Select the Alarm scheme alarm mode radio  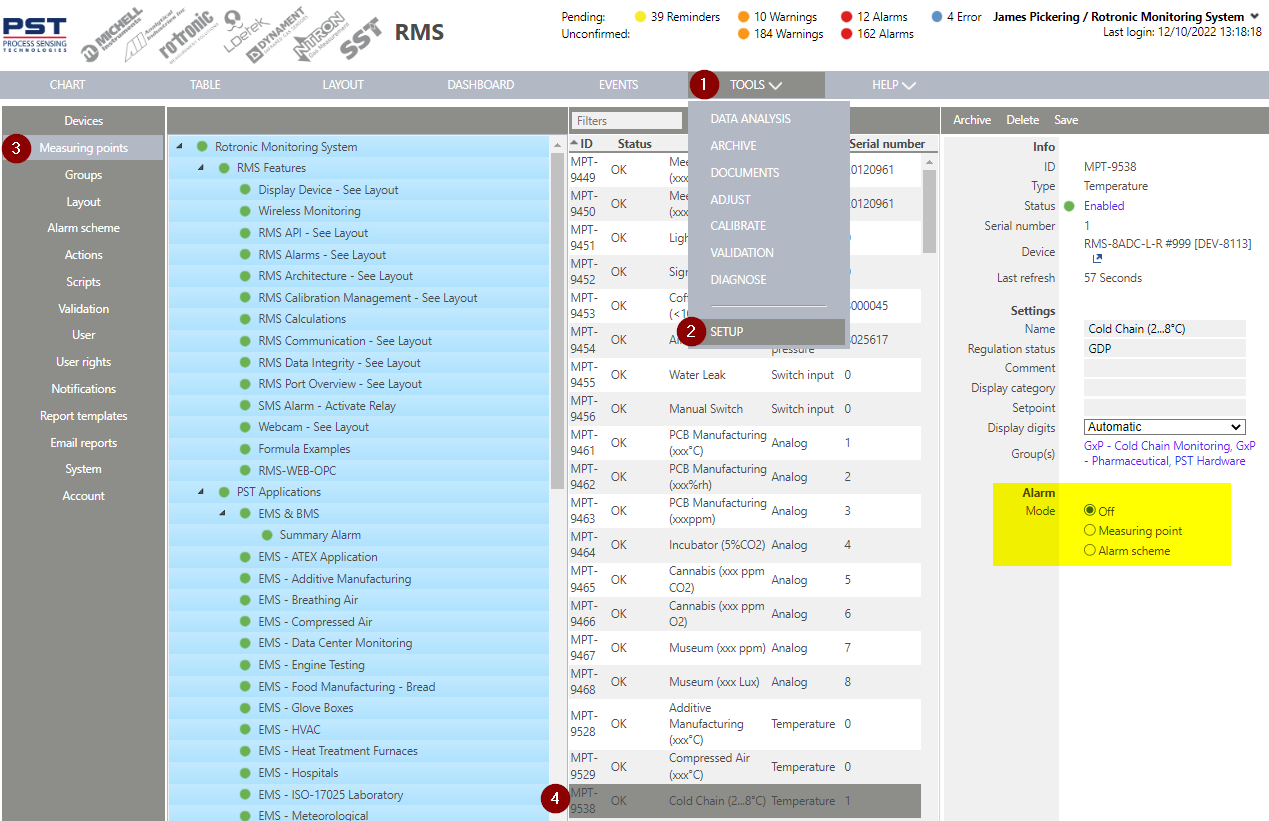(x=1090, y=550)
